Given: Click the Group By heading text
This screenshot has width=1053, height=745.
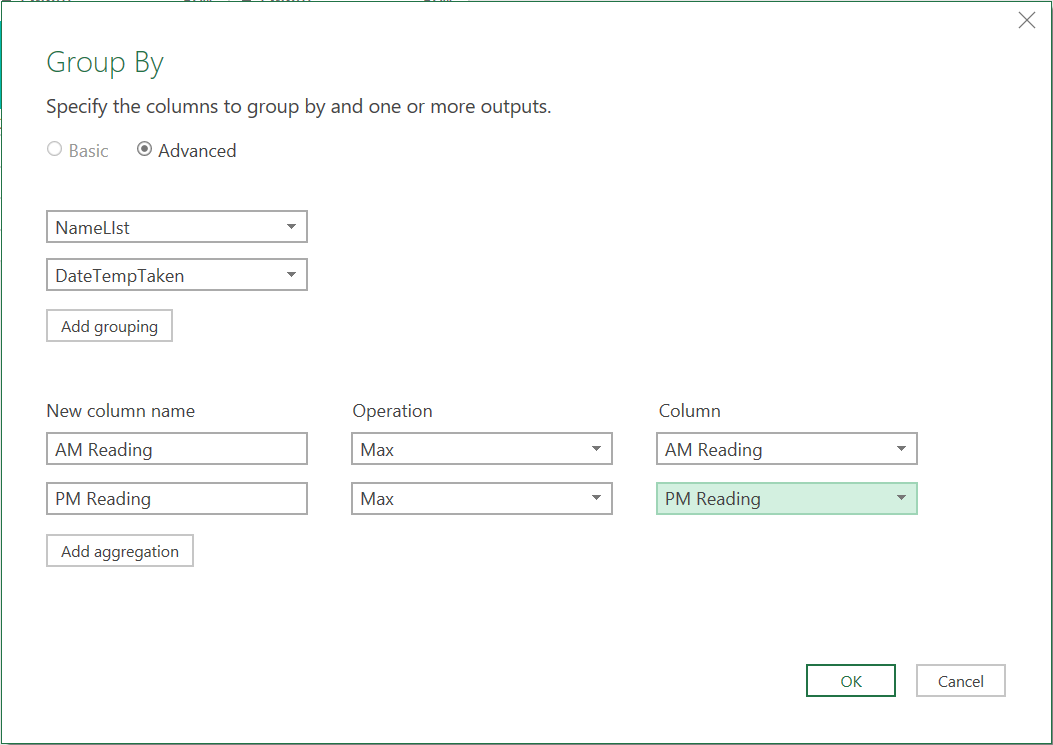Looking at the screenshot, I should [x=105, y=63].
